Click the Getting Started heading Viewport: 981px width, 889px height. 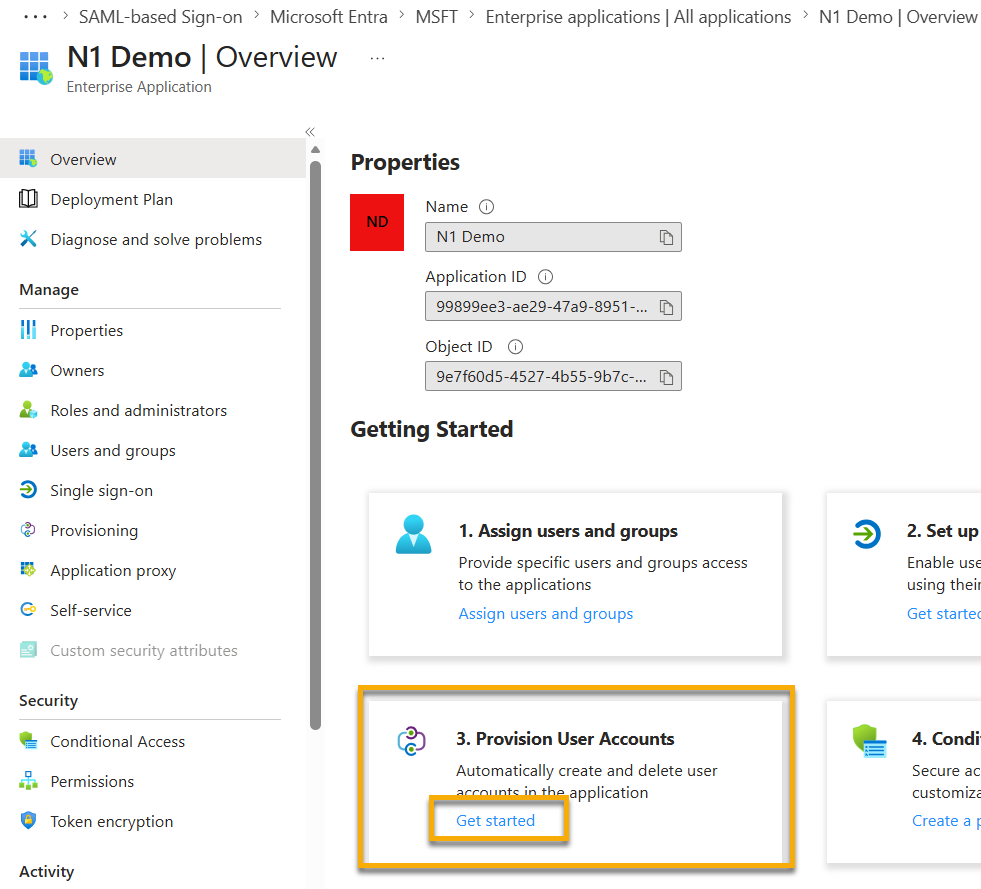[432, 429]
